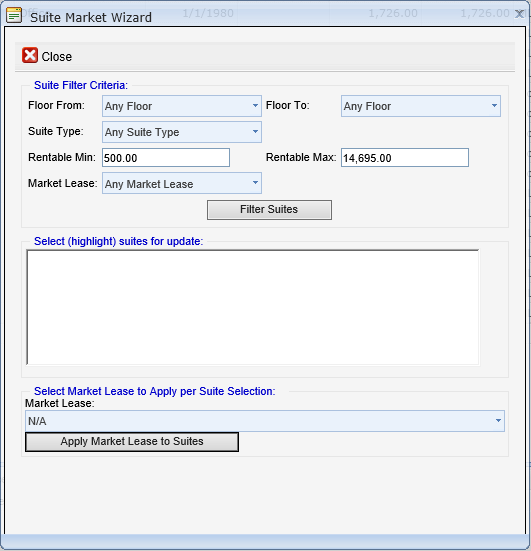Click the Rentable Min input field
The image size is (531, 551).
click(x=166, y=157)
